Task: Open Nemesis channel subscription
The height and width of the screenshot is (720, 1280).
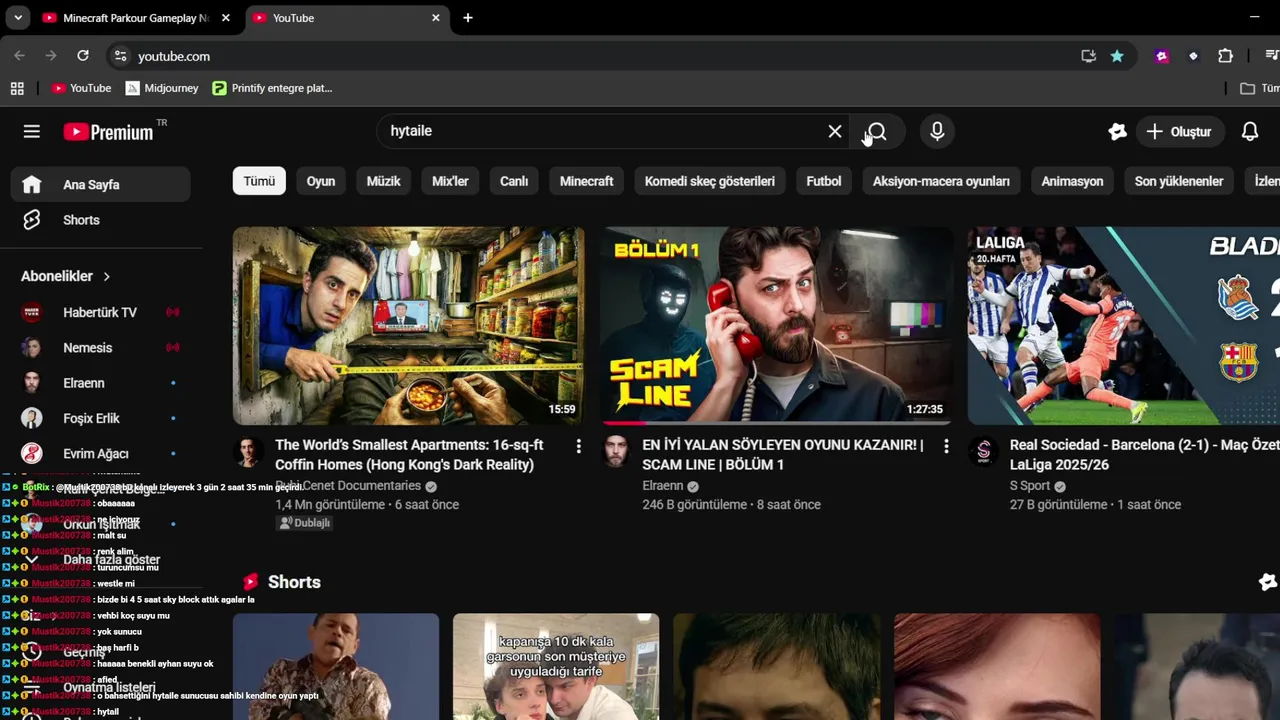Action: pyautogui.click(x=100, y=348)
